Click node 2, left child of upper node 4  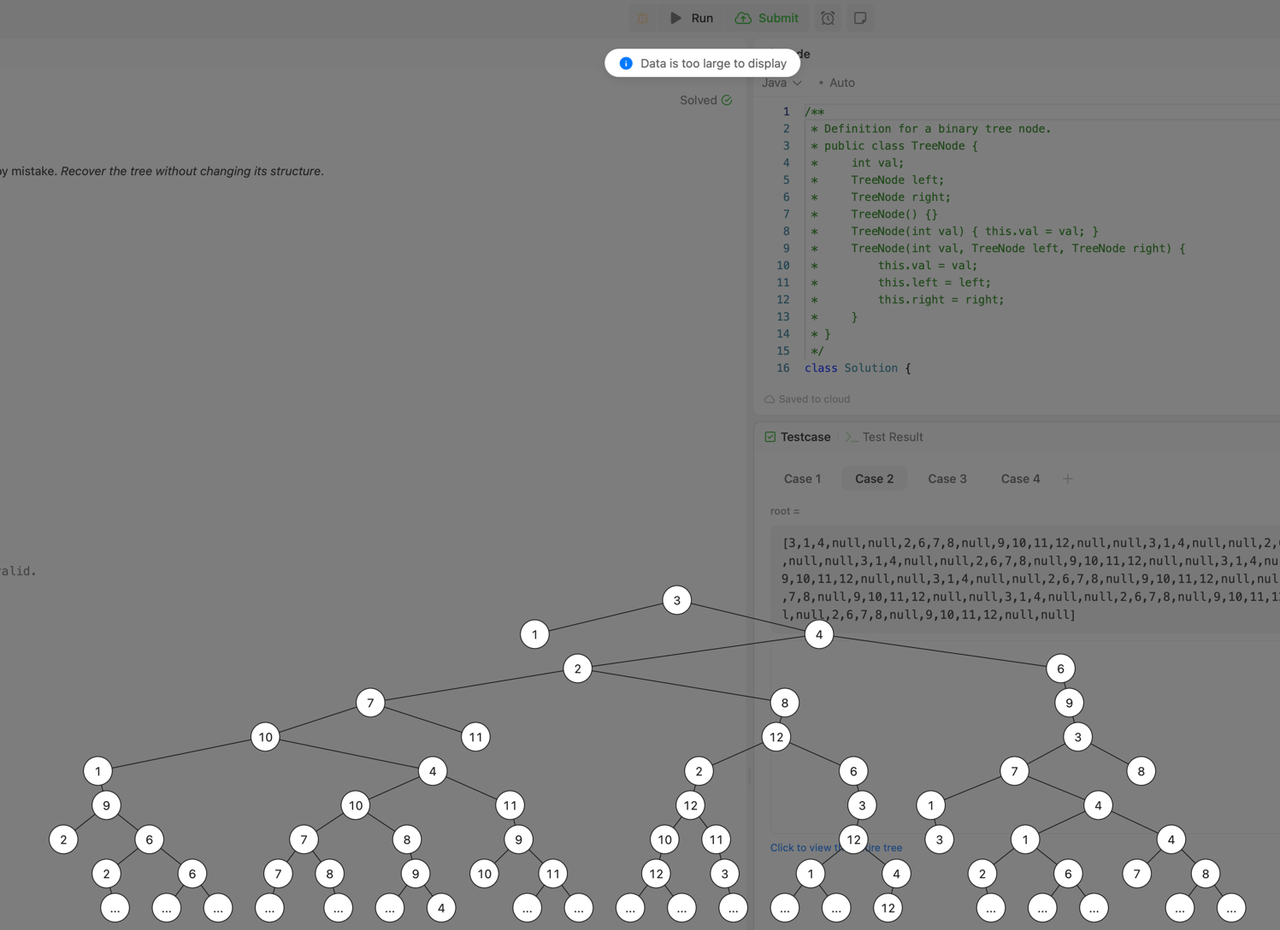[577, 668]
